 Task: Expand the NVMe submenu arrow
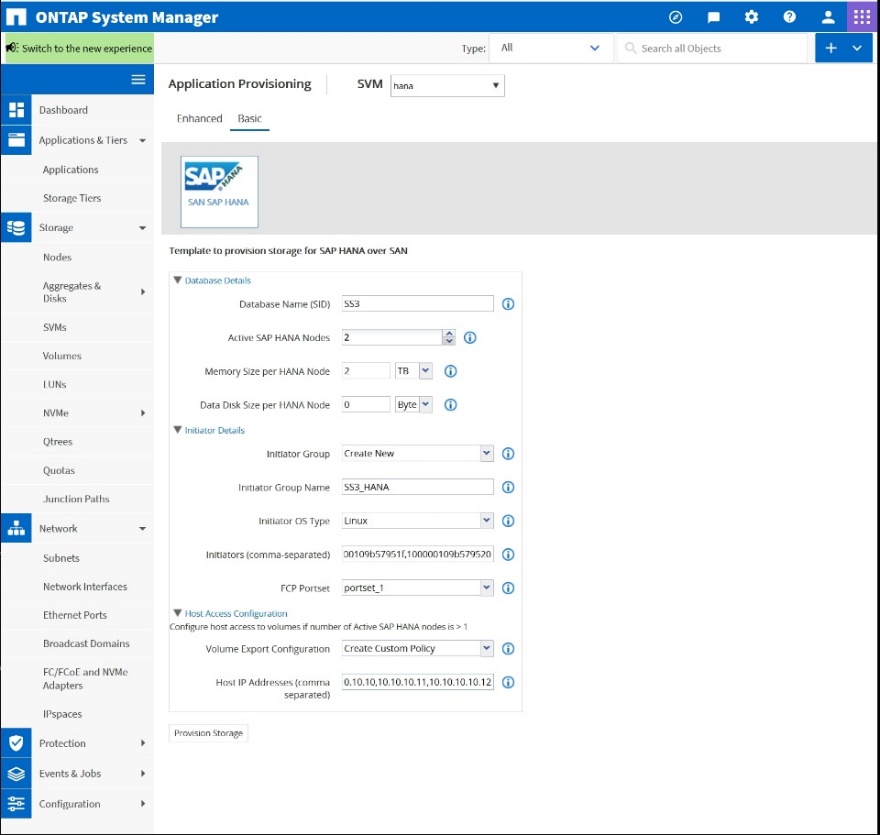[x=143, y=413]
